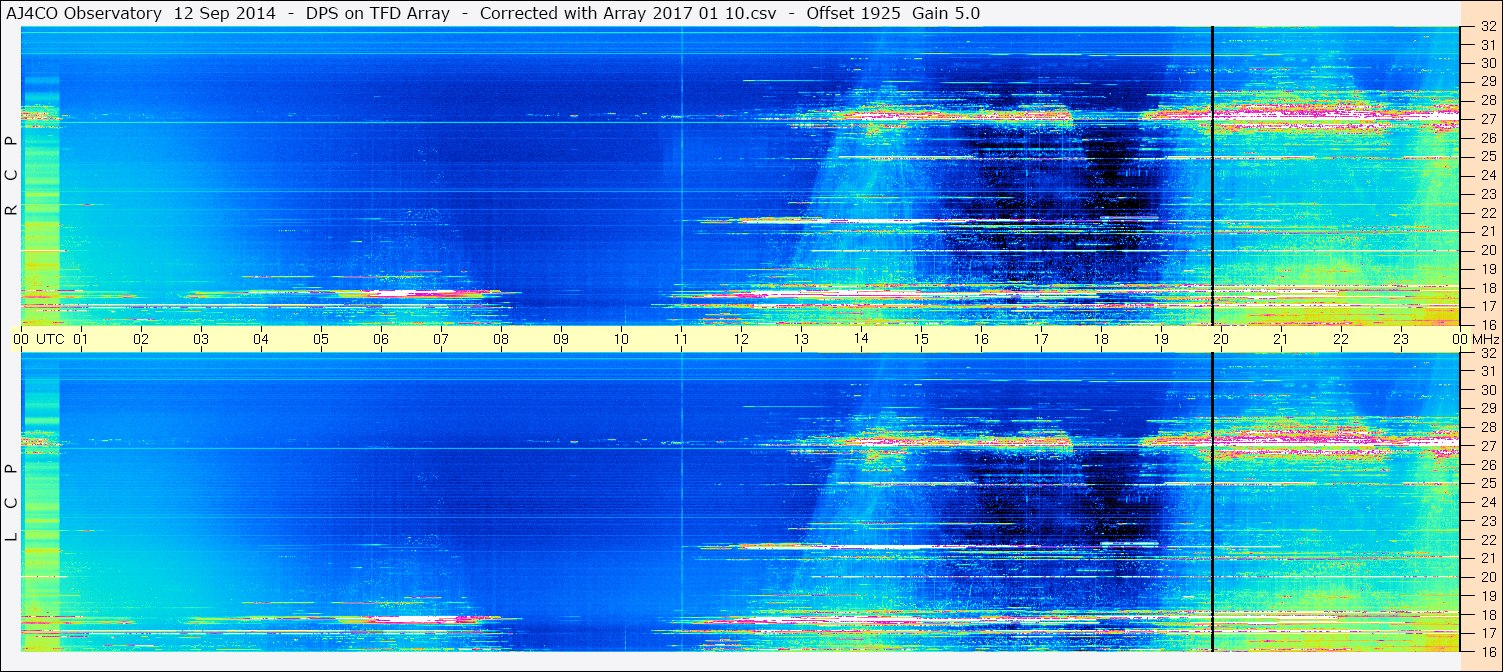Select the 'Offset 1925' header value

tap(854, 13)
